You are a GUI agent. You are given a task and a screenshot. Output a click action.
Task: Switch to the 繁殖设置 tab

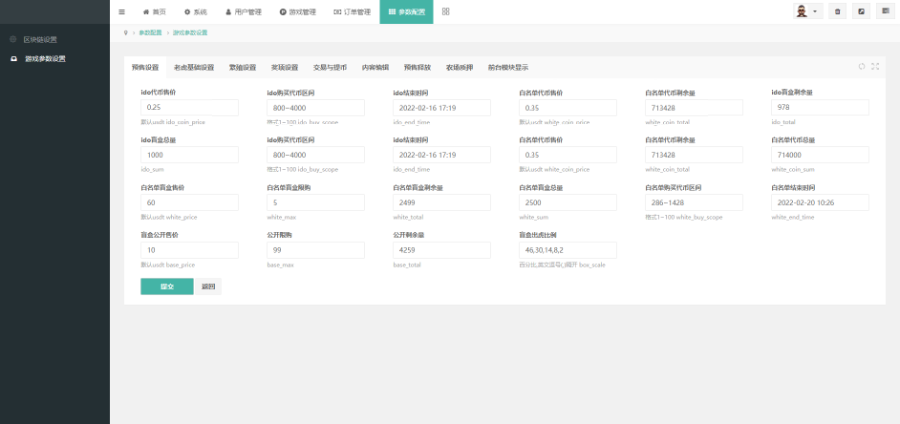pyautogui.click(x=243, y=67)
